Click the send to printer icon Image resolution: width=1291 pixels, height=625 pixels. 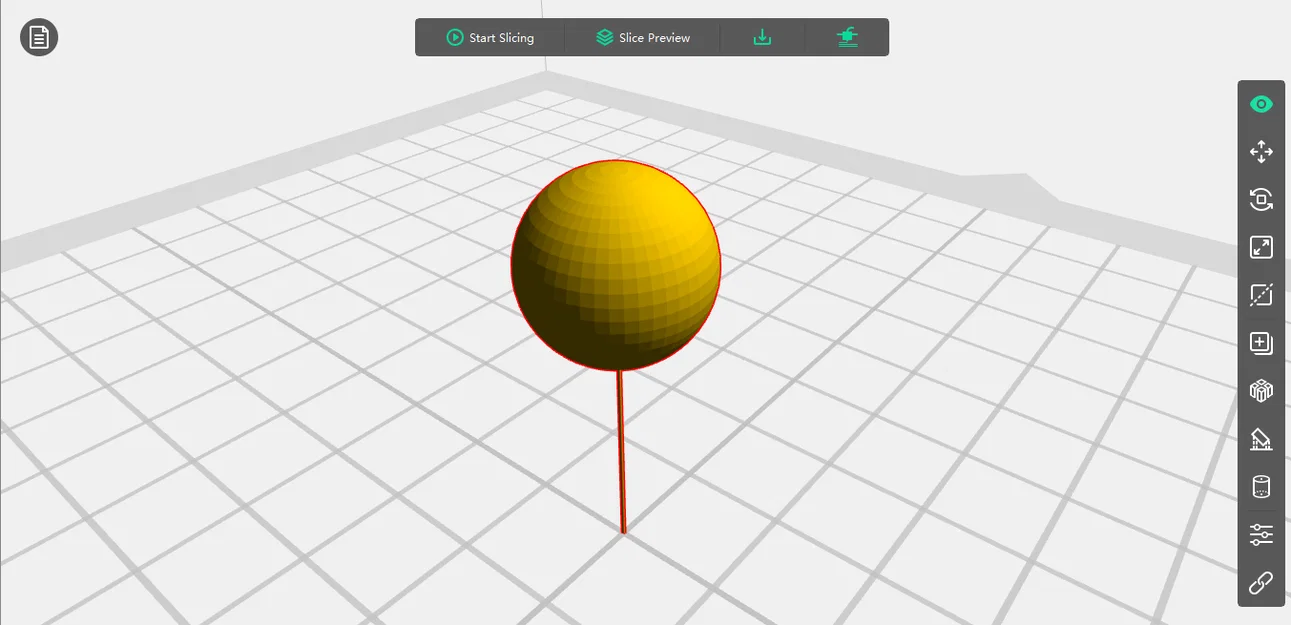point(847,38)
